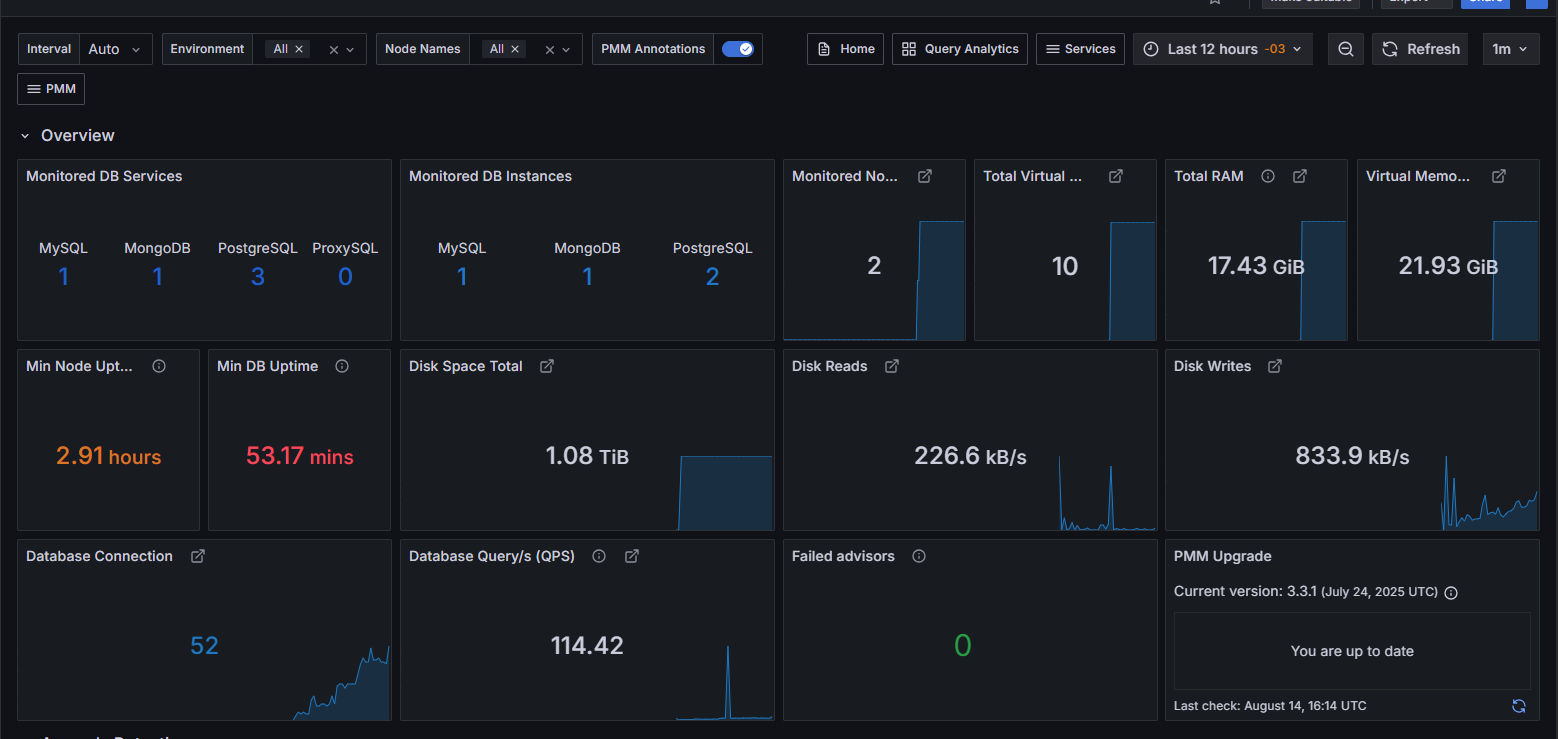Image resolution: width=1558 pixels, height=739 pixels.
Task: Click info icon beside Min DB Uptime
Action: coord(342,366)
